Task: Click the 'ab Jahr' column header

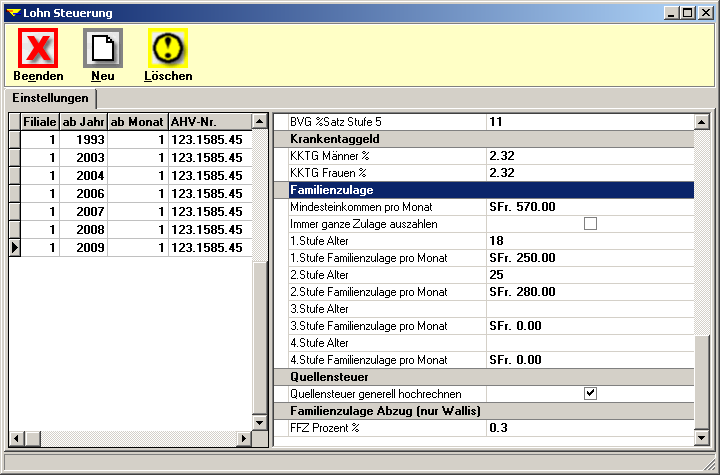Action: [83, 121]
